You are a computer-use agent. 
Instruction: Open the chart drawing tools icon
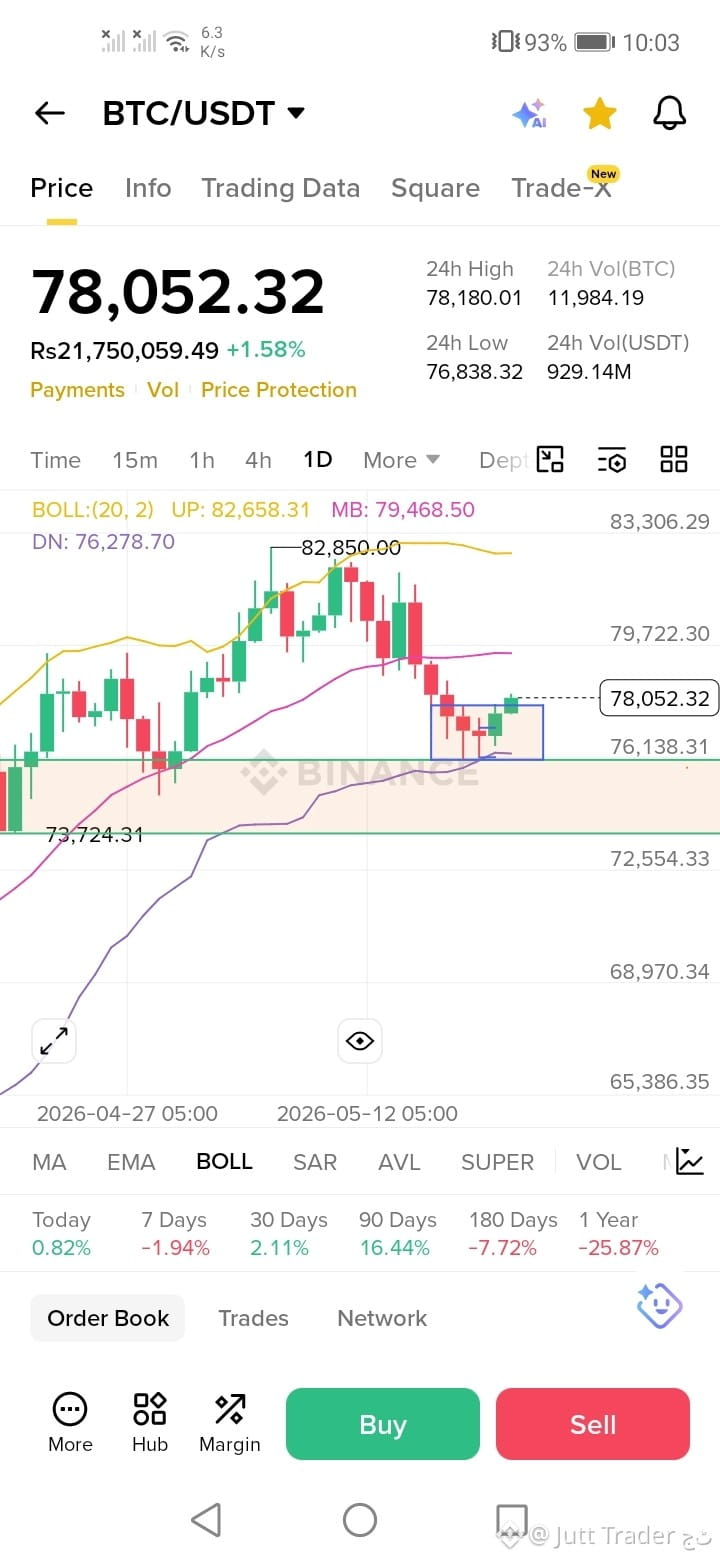tap(550, 459)
